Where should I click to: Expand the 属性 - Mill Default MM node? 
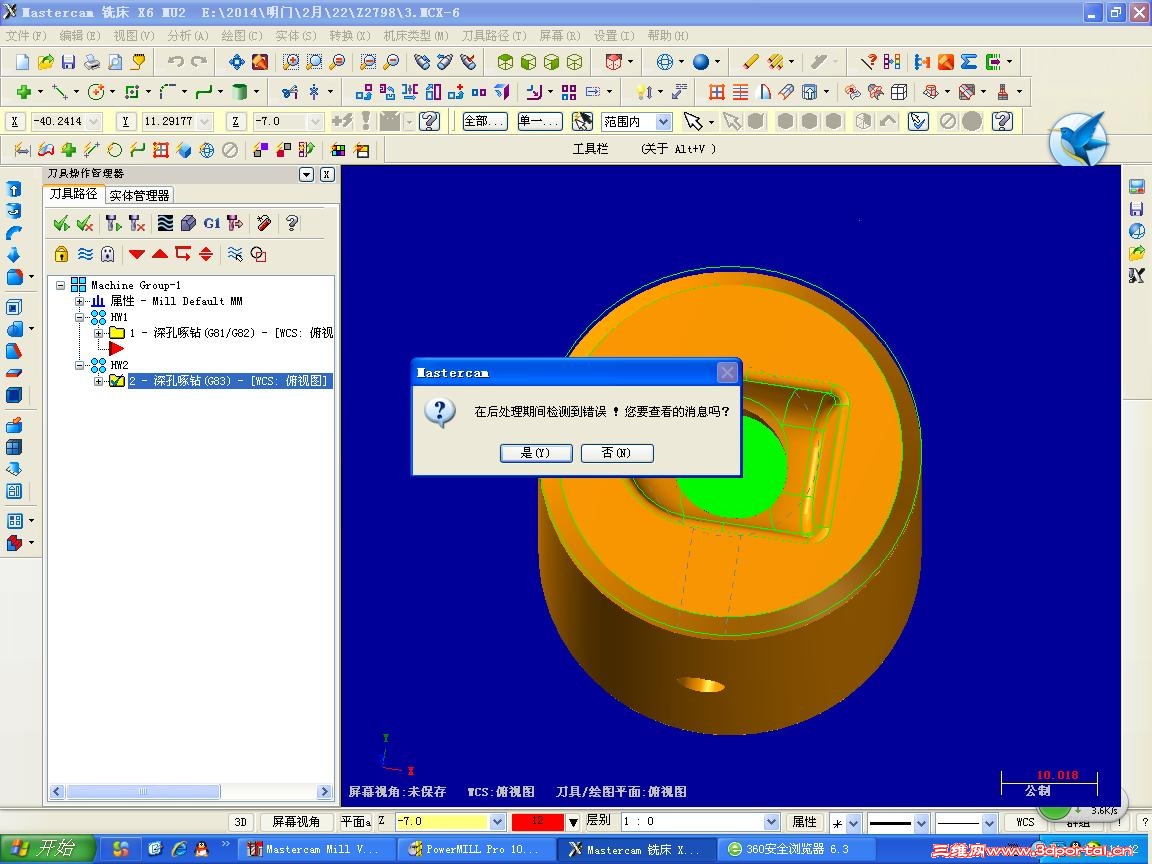[x=79, y=301]
